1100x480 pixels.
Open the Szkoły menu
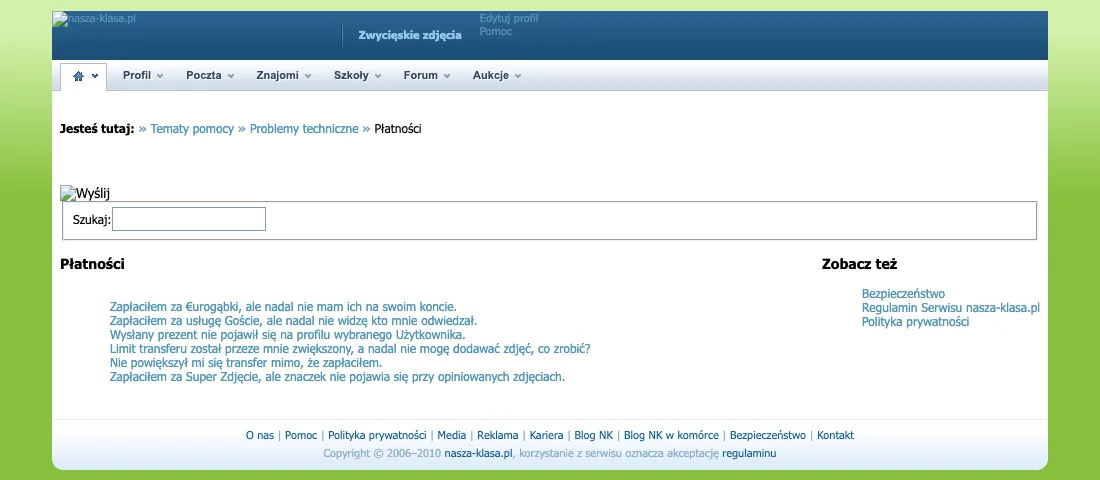tap(351, 75)
